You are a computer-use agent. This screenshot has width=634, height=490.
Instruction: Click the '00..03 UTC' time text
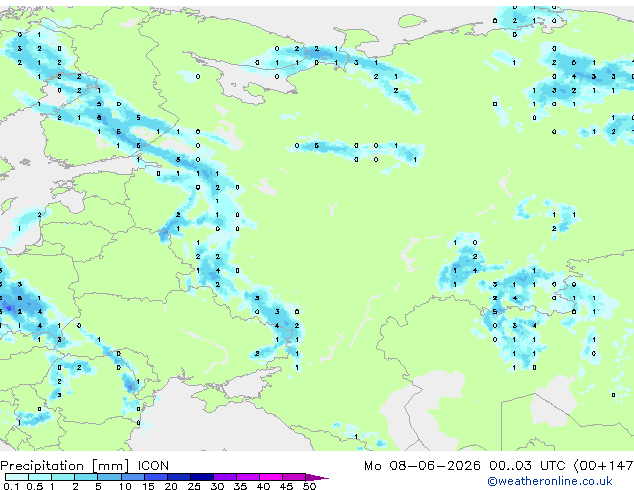(526, 466)
